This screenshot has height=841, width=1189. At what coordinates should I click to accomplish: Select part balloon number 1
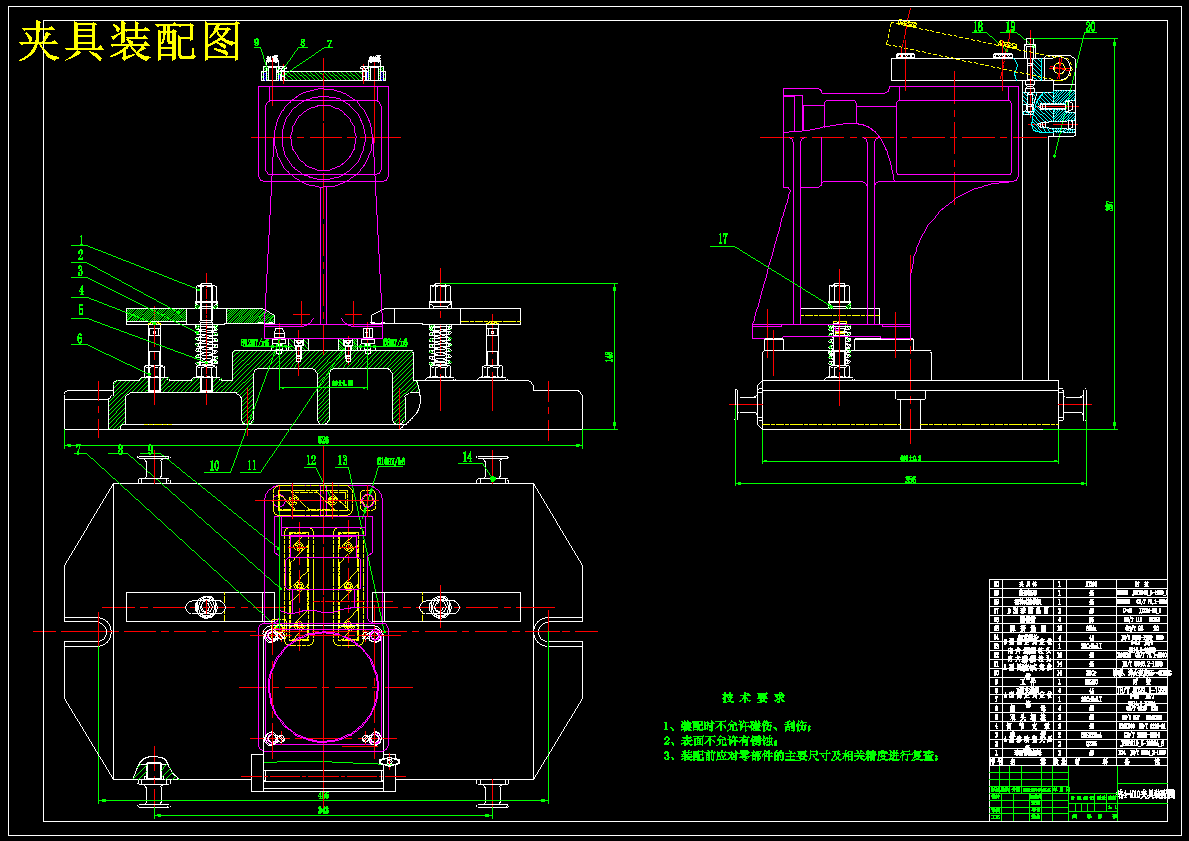tap(81, 240)
